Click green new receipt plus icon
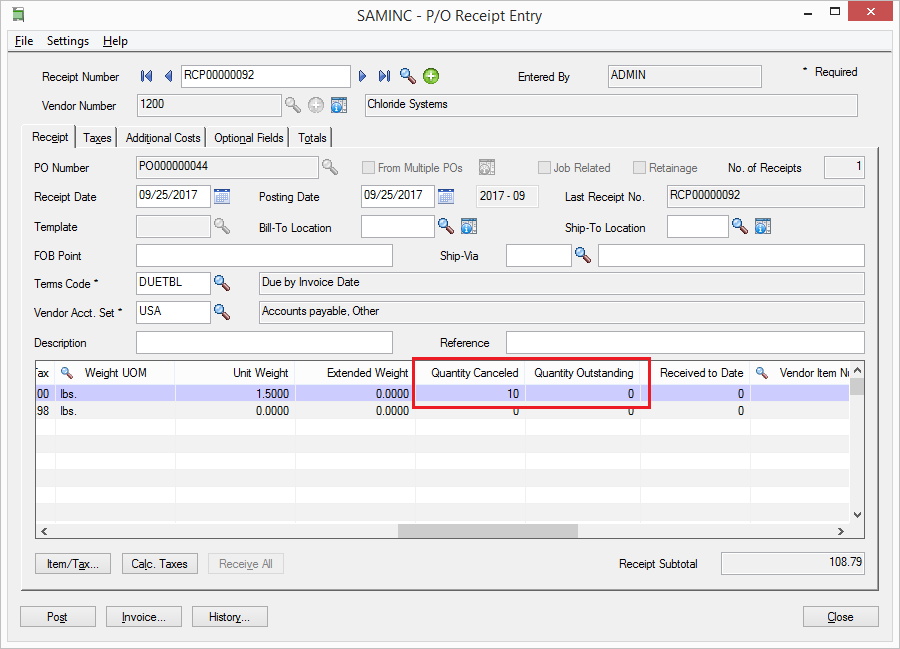The width and height of the screenshot is (900, 649). [431, 76]
